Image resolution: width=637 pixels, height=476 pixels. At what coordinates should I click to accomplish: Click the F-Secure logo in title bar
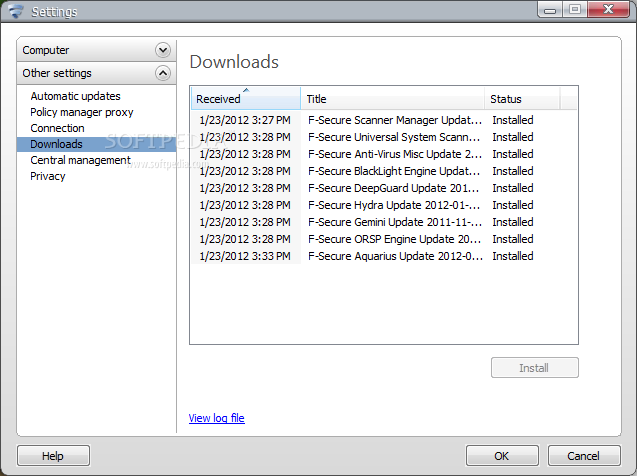pos(16,11)
